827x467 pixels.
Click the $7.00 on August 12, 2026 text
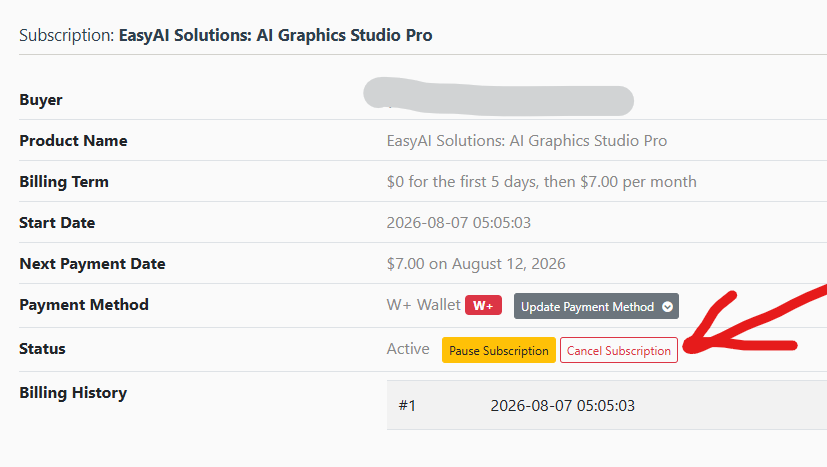coord(476,263)
